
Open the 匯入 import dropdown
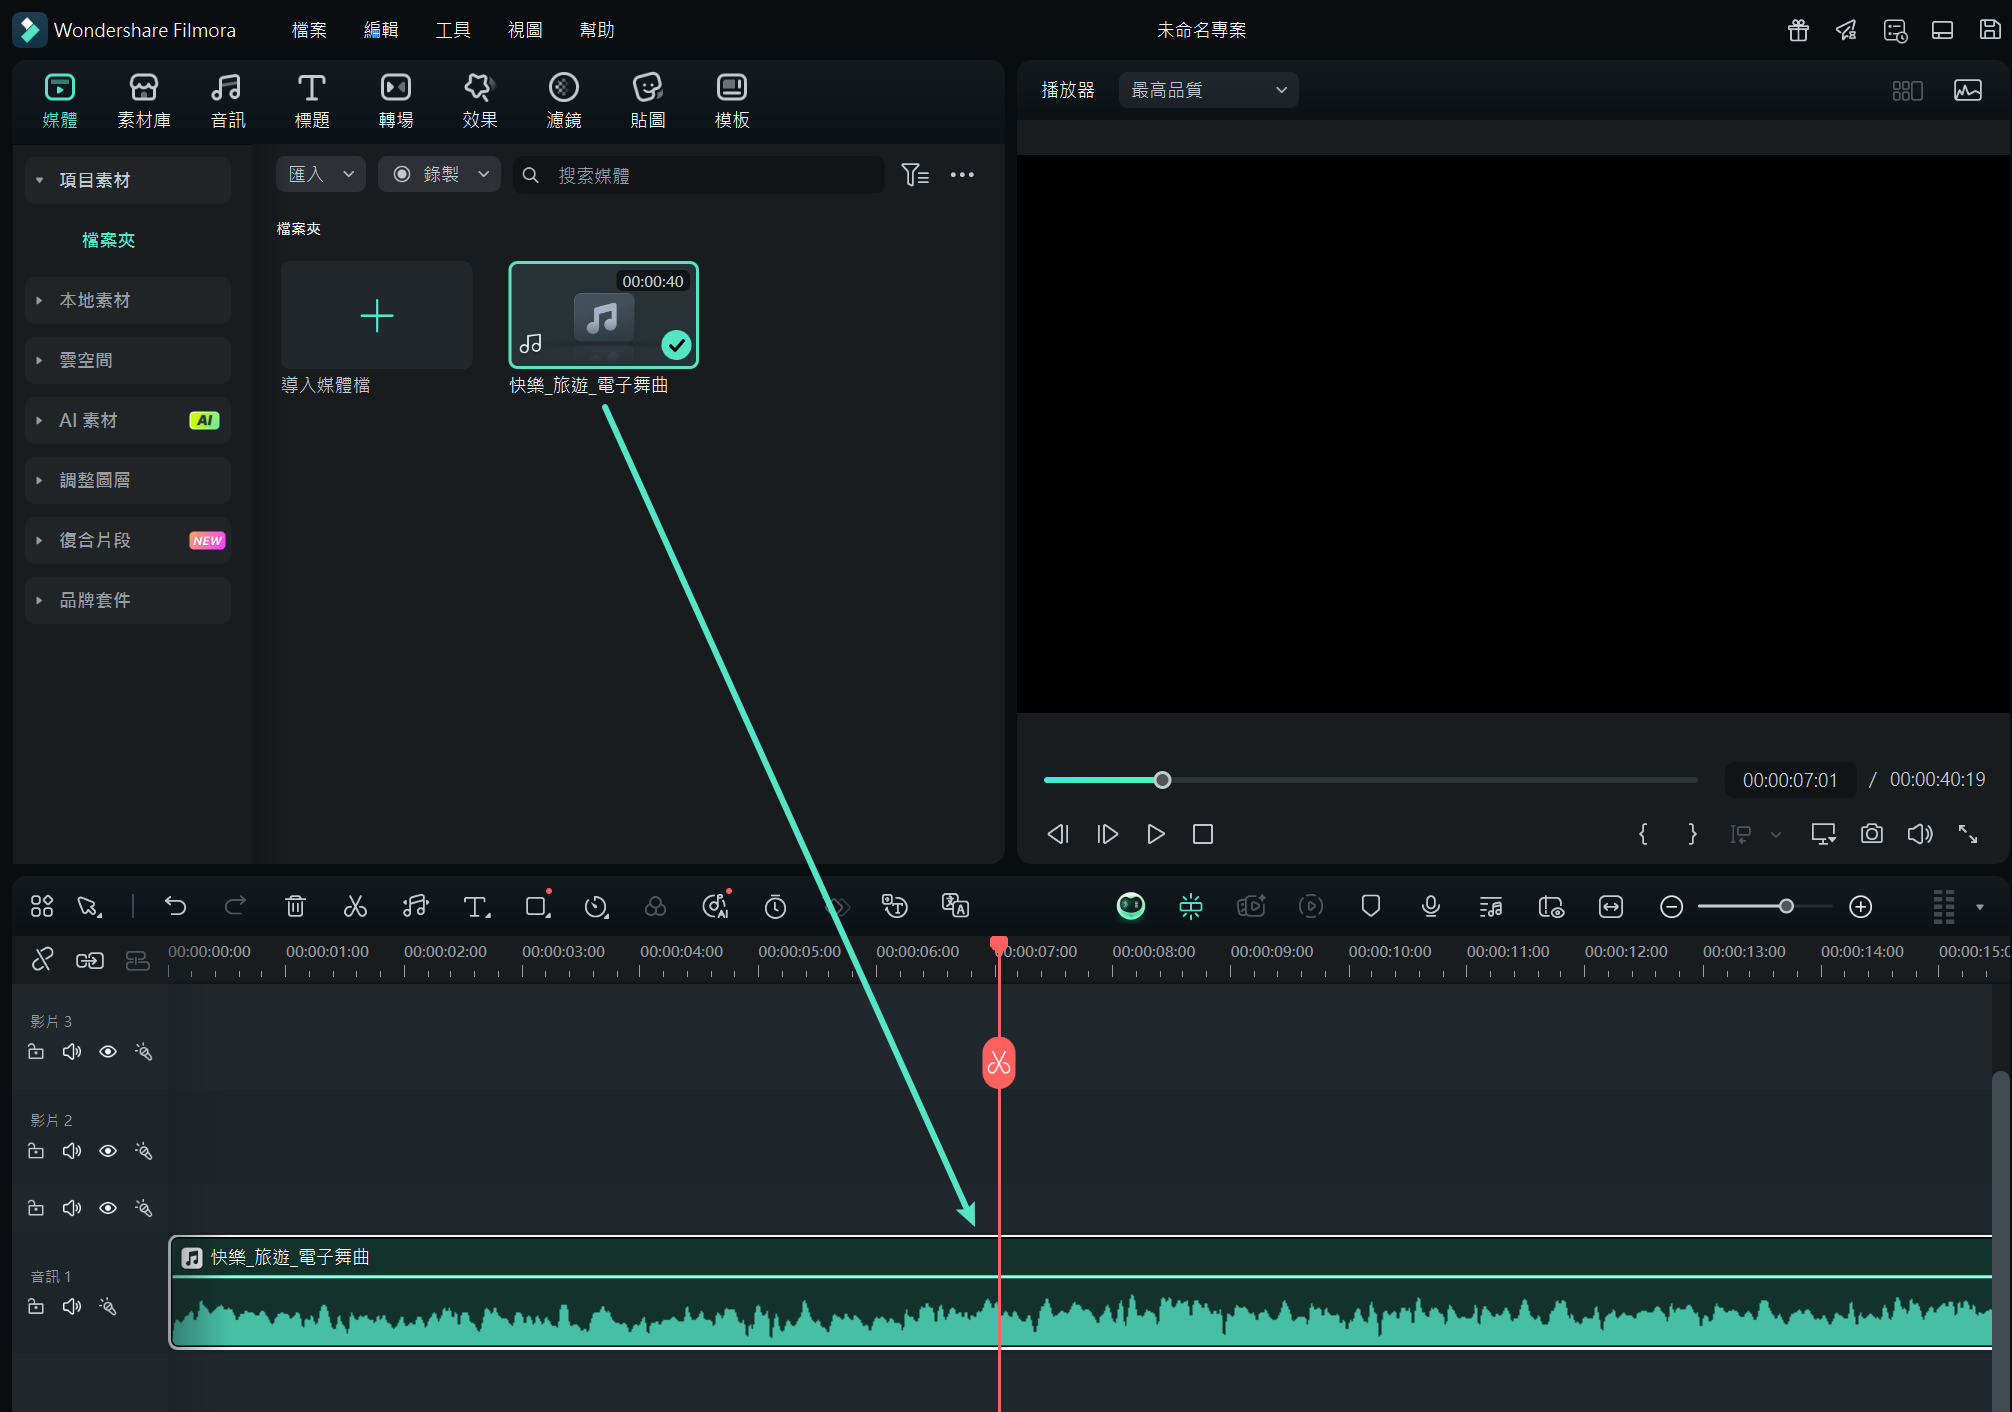coord(320,174)
